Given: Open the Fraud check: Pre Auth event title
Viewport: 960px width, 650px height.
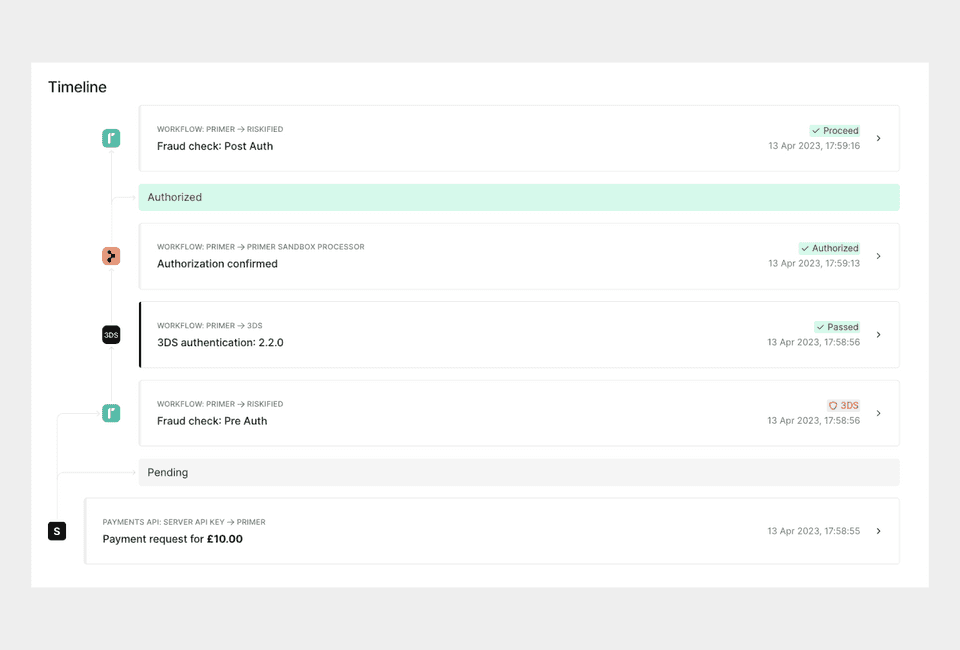Looking at the screenshot, I should coord(212,421).
